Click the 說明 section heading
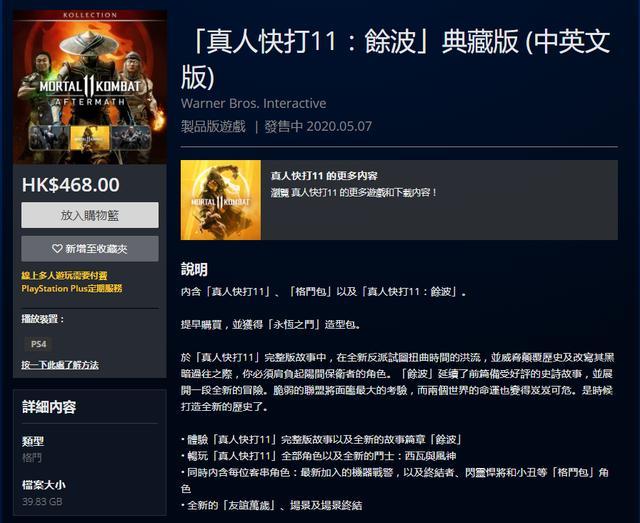The image size is (640, 523). tap(194, 269)
